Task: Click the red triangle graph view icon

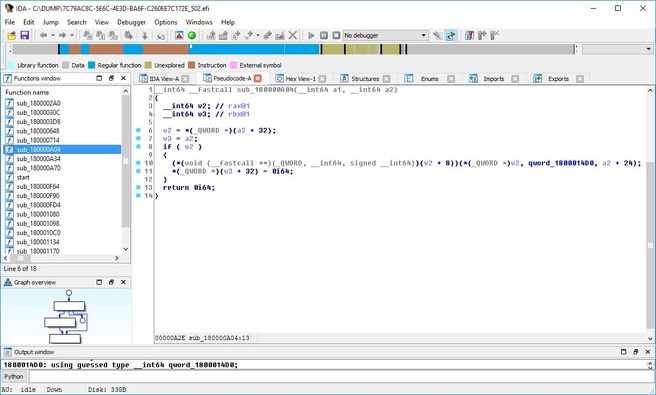Action: [179, 36]
